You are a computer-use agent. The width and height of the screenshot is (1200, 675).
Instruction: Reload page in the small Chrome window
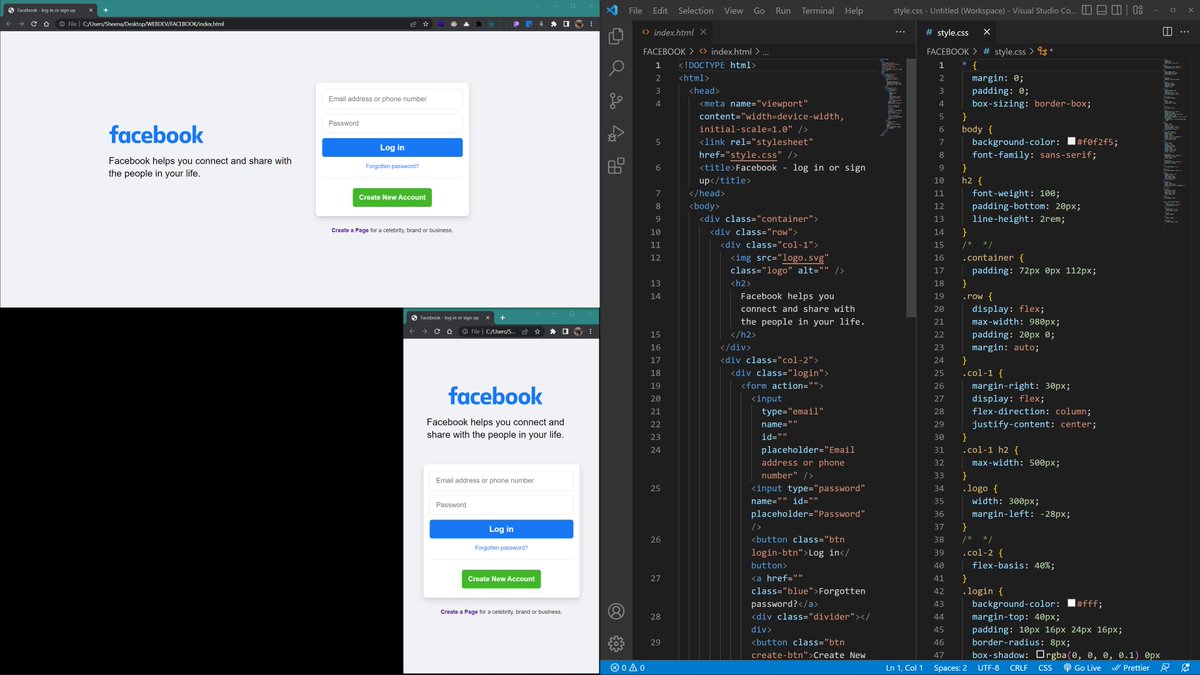[437, 331]
